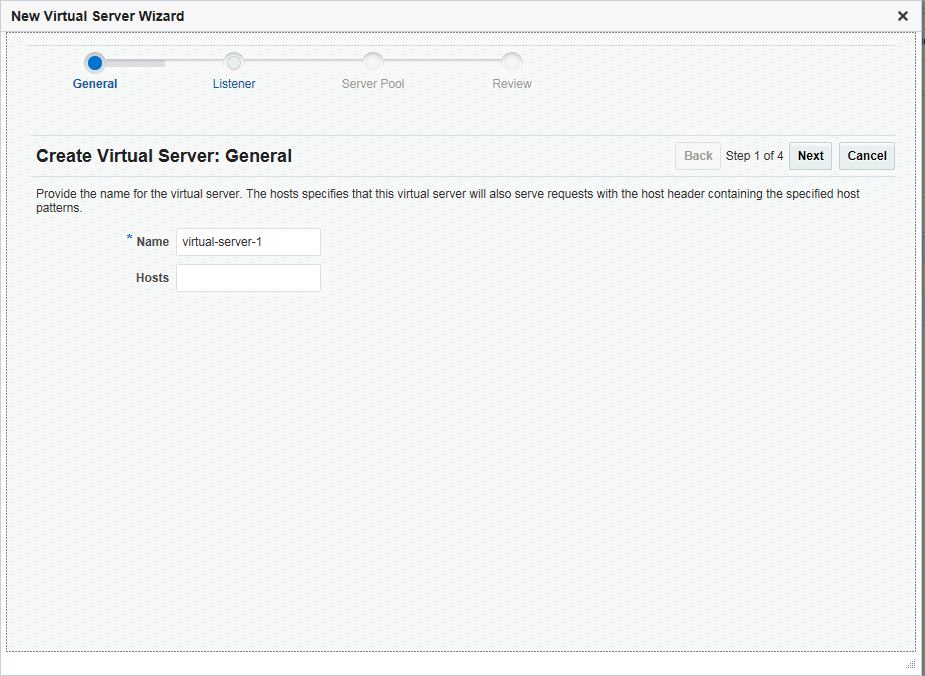The width and height of the screenshot is (925, 676).
Task: Open the General step label
Action: [x=95, y=84]
